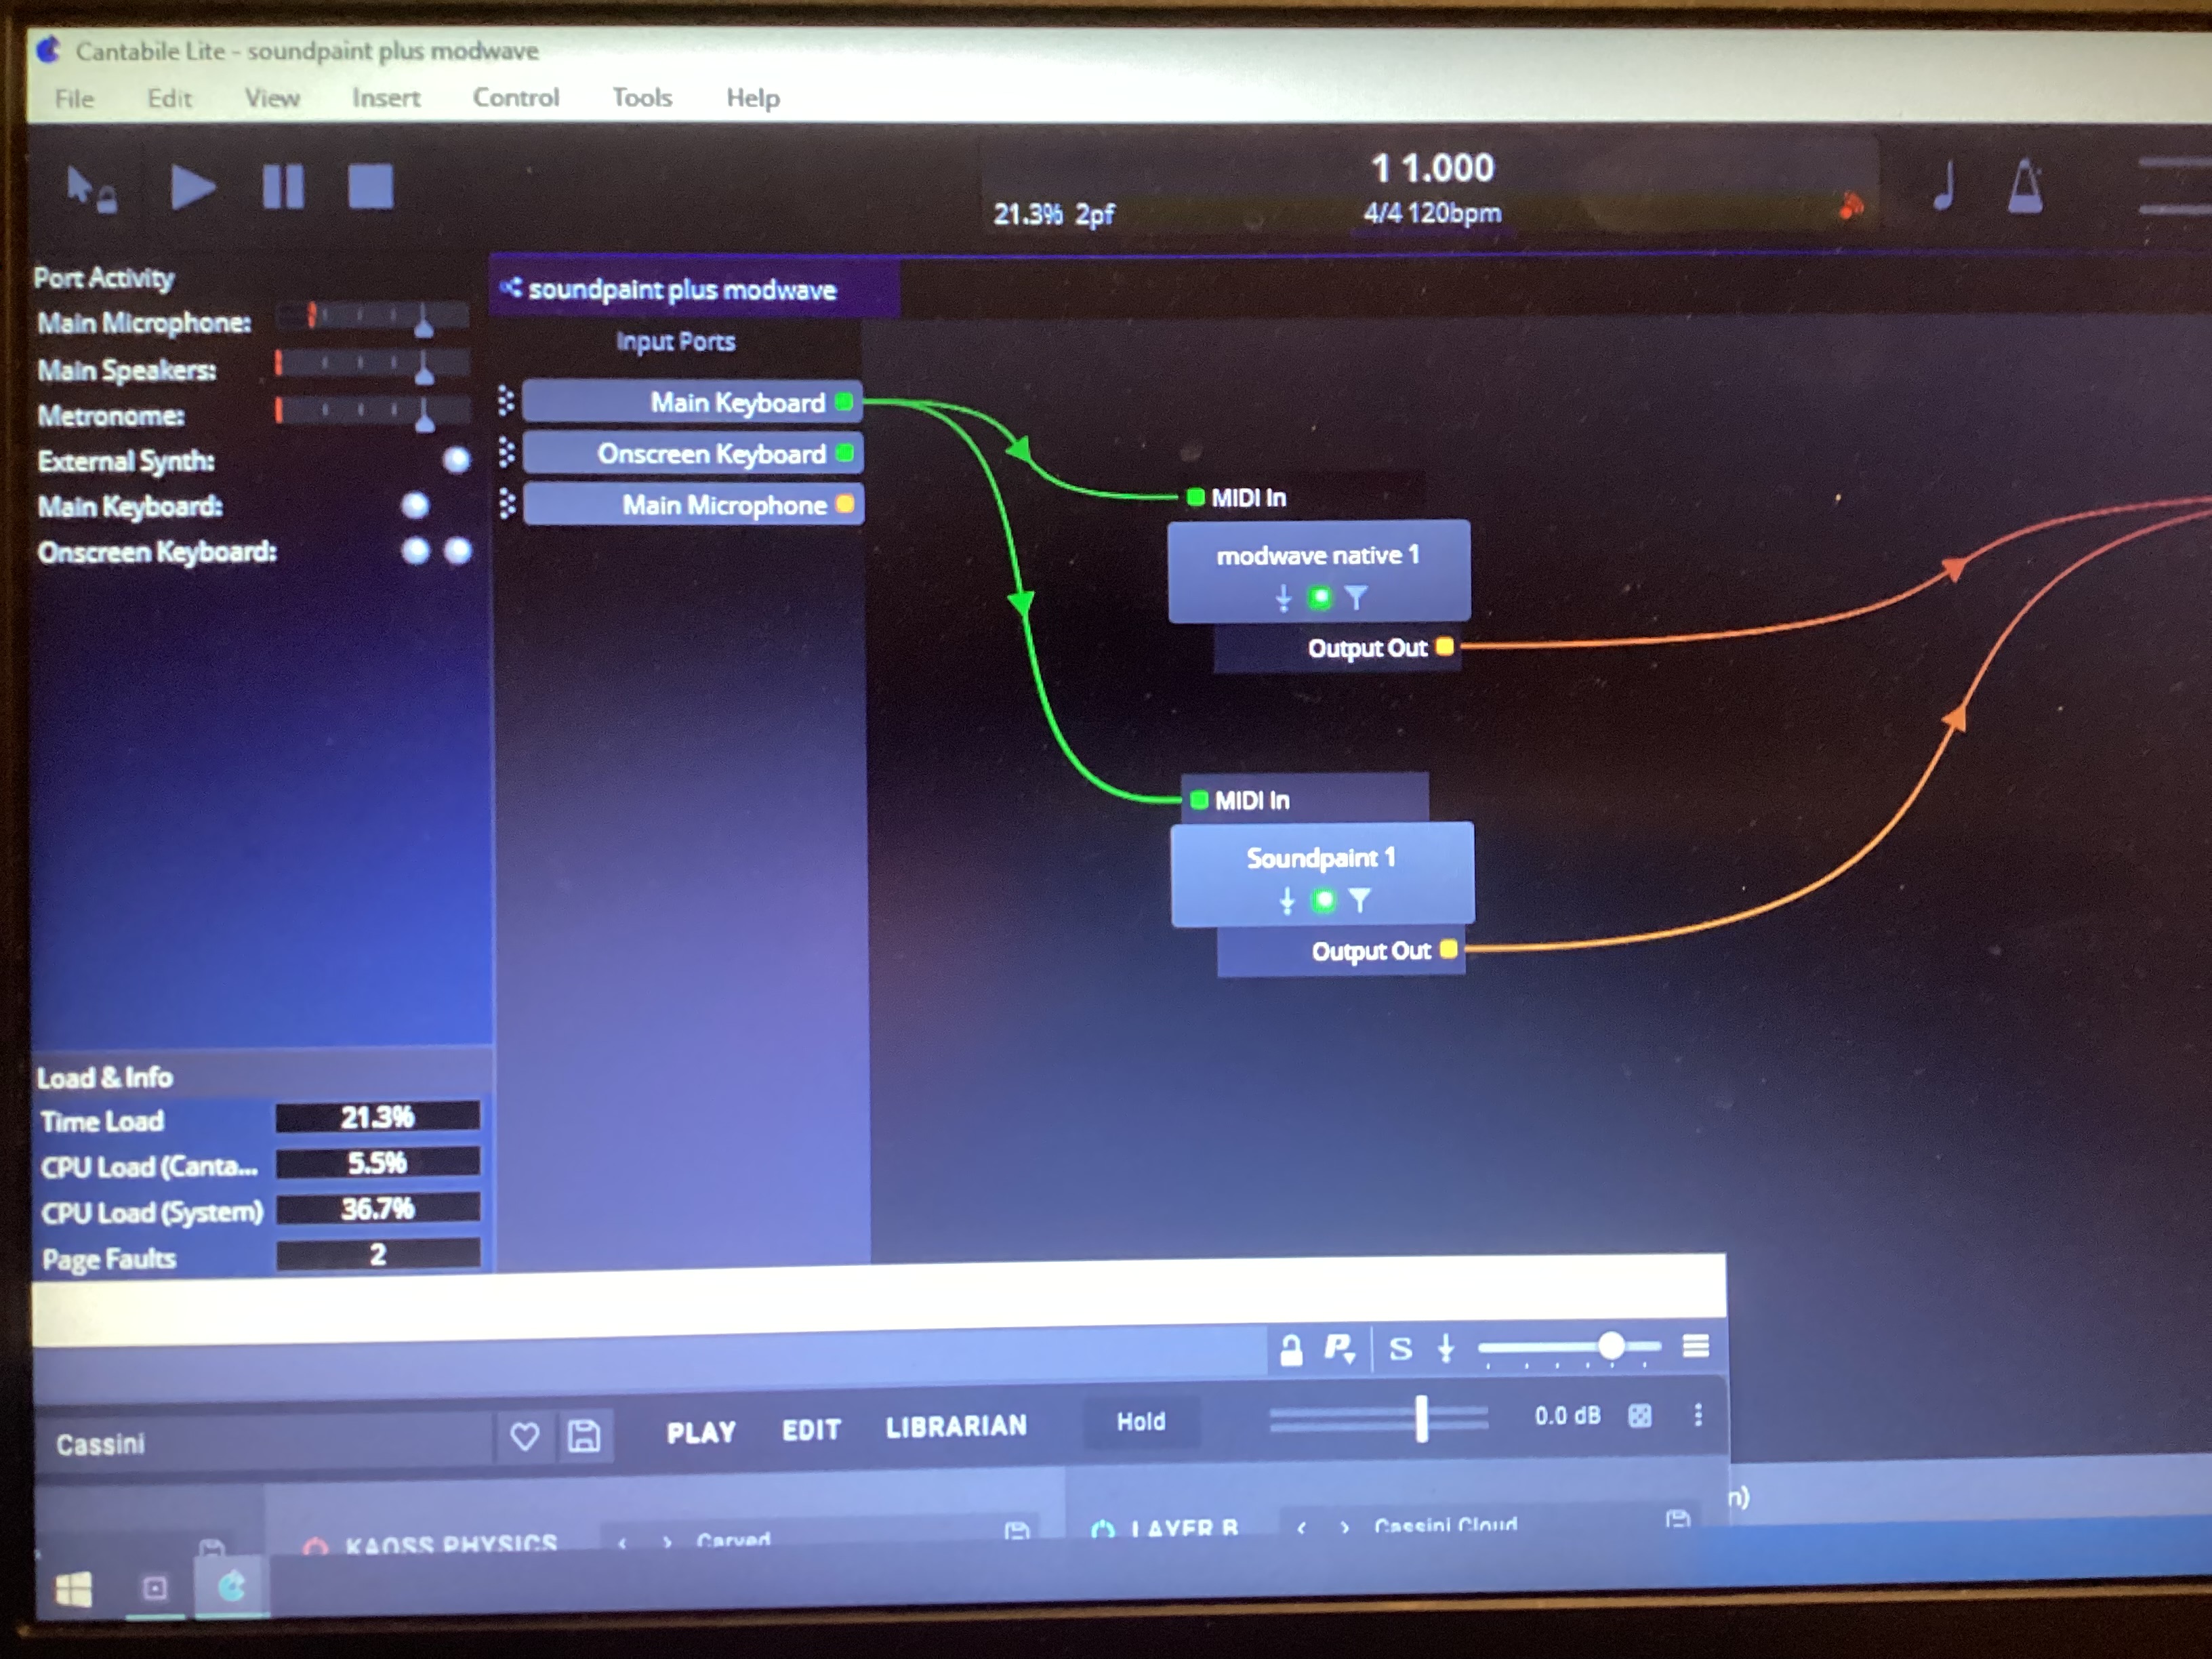
Task: Open the filter icon on Soundpaint 1
Action: click(1359, 901)
